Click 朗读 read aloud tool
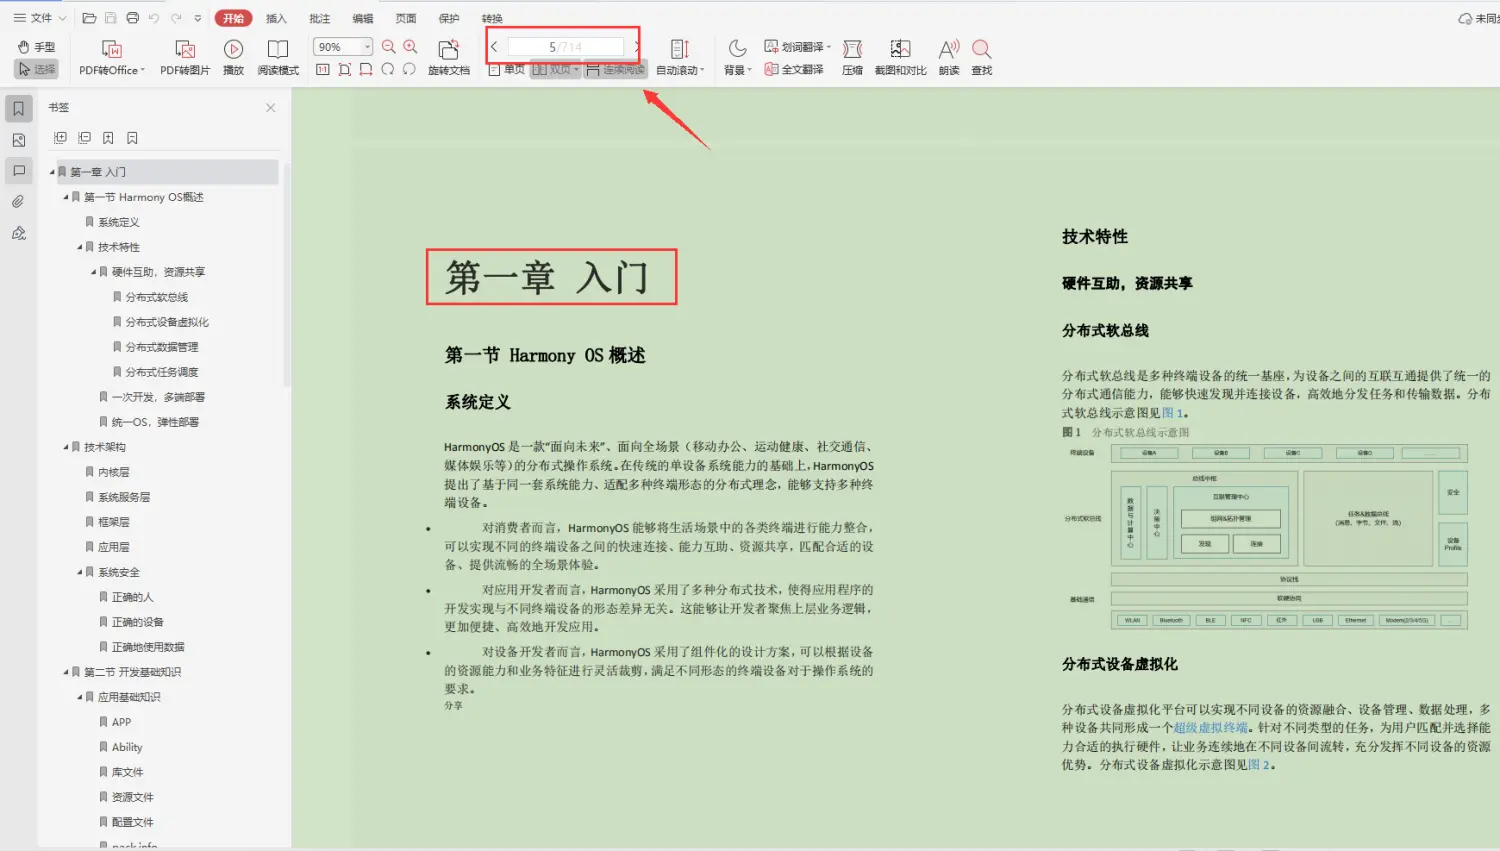Image resolution: width=1500 pixels, height=851 pixels. [x=949, y=58]
